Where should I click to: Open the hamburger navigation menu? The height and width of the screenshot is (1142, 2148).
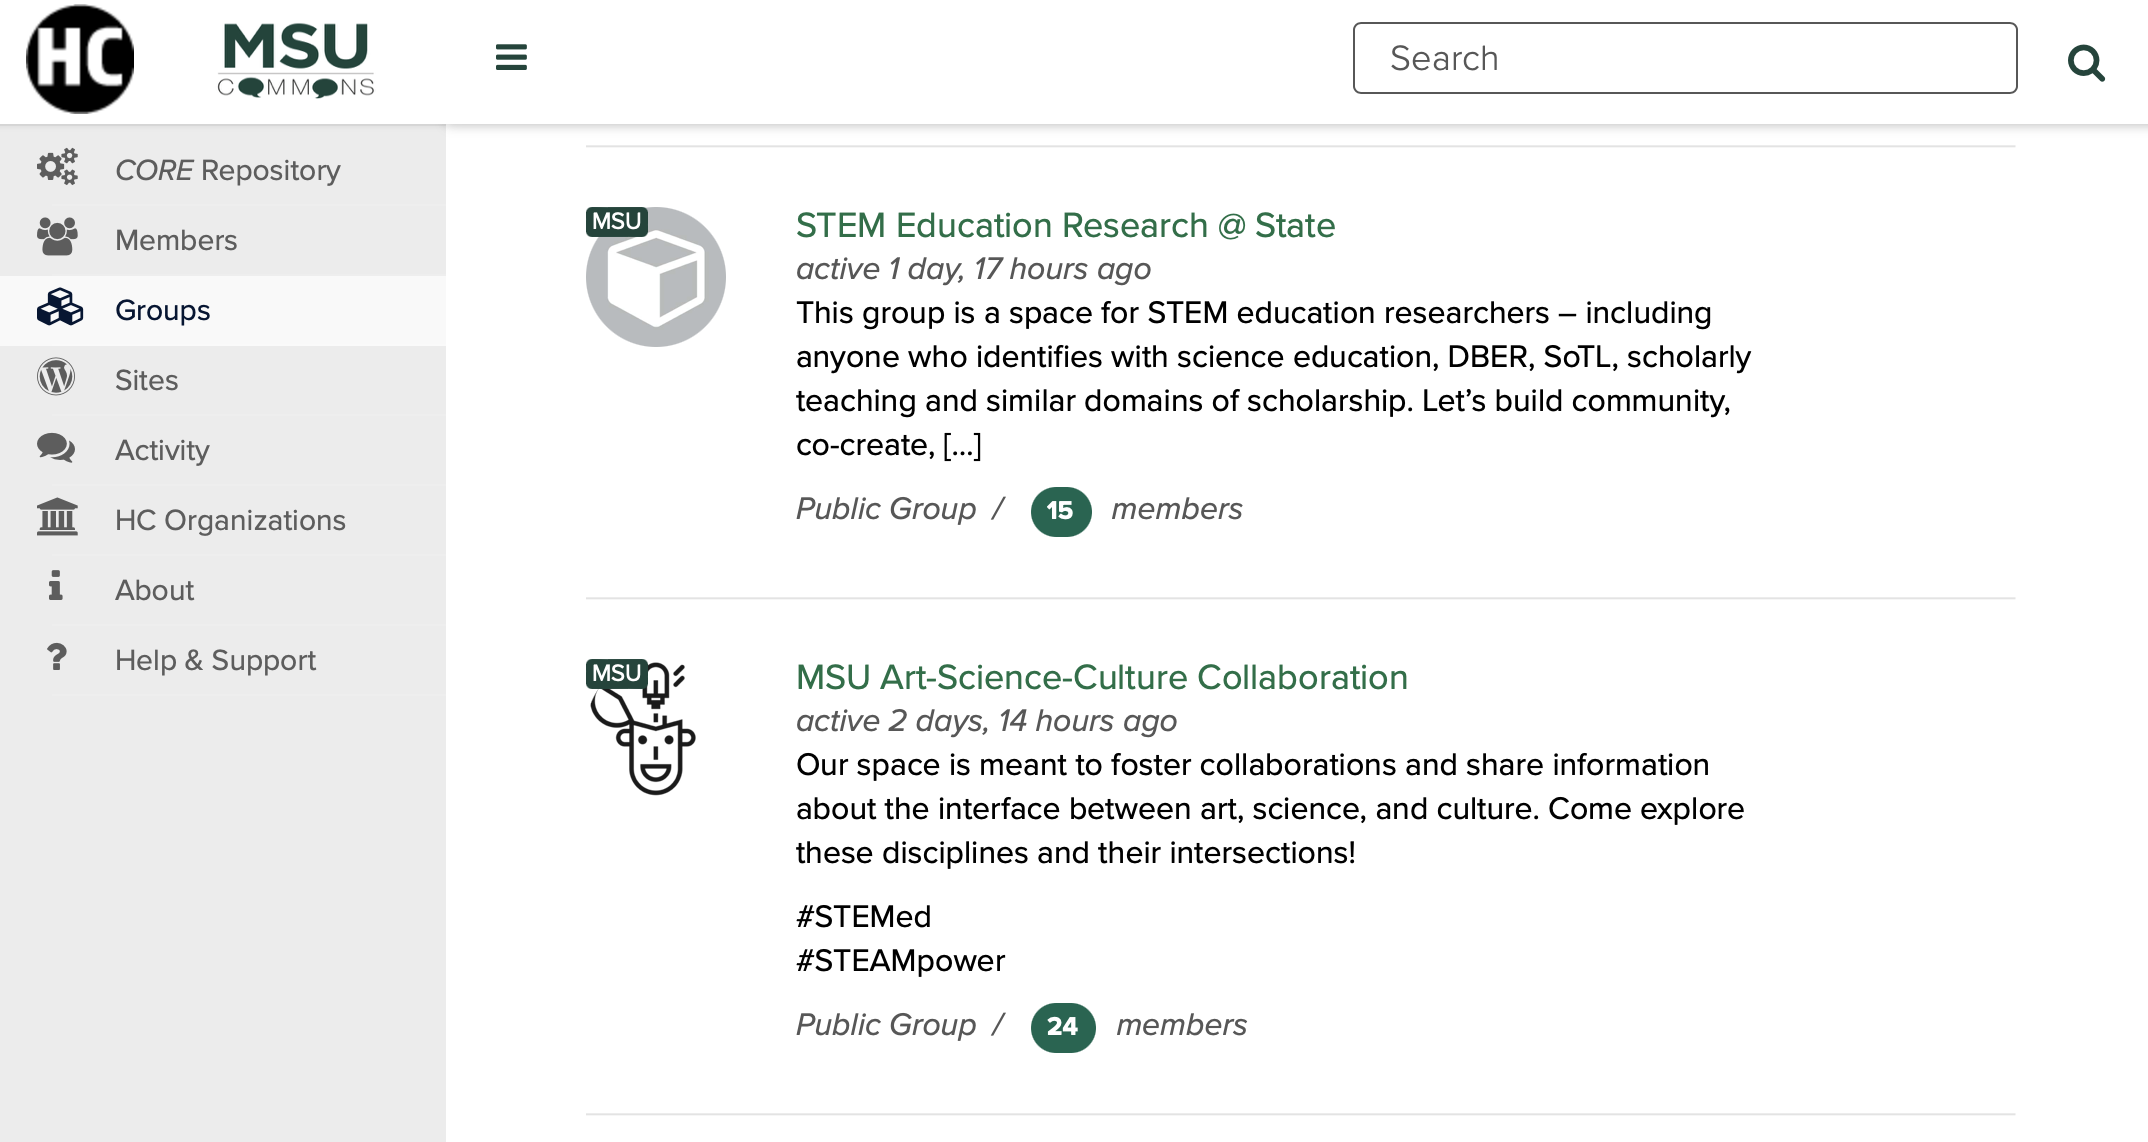pos(511,58)
